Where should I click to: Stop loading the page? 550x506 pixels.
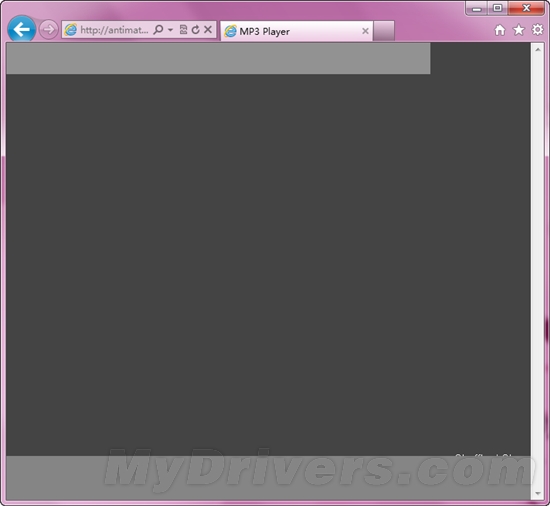(208, 29)
